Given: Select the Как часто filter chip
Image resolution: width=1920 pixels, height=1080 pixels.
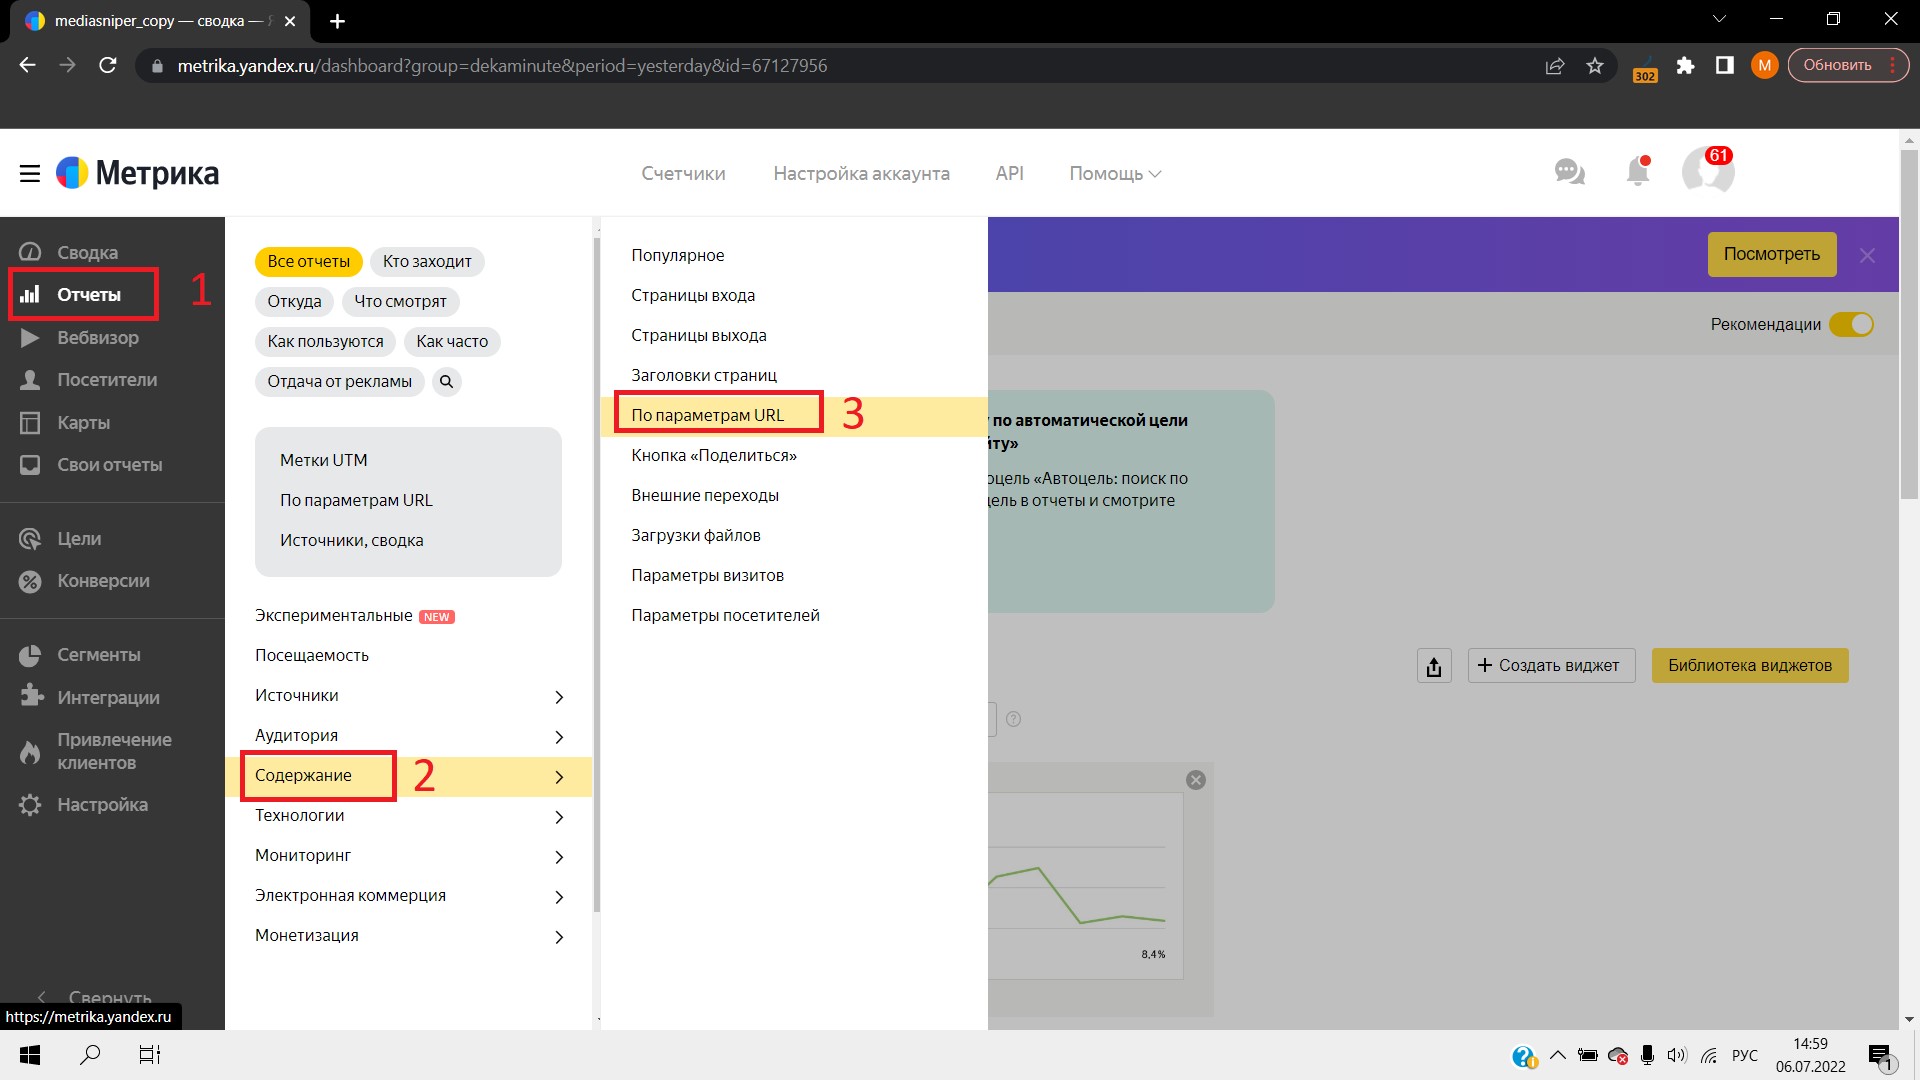Looking at the screenshot, I should [x=452, y=342].
